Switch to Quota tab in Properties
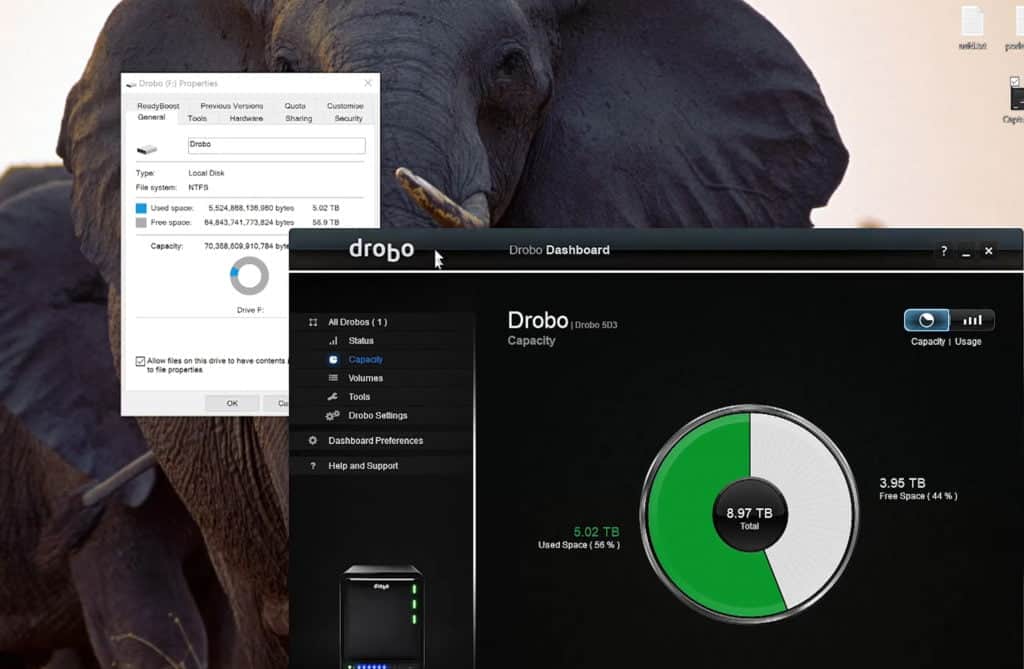Viewport: 1024px width, 669px height. [295, 106]
